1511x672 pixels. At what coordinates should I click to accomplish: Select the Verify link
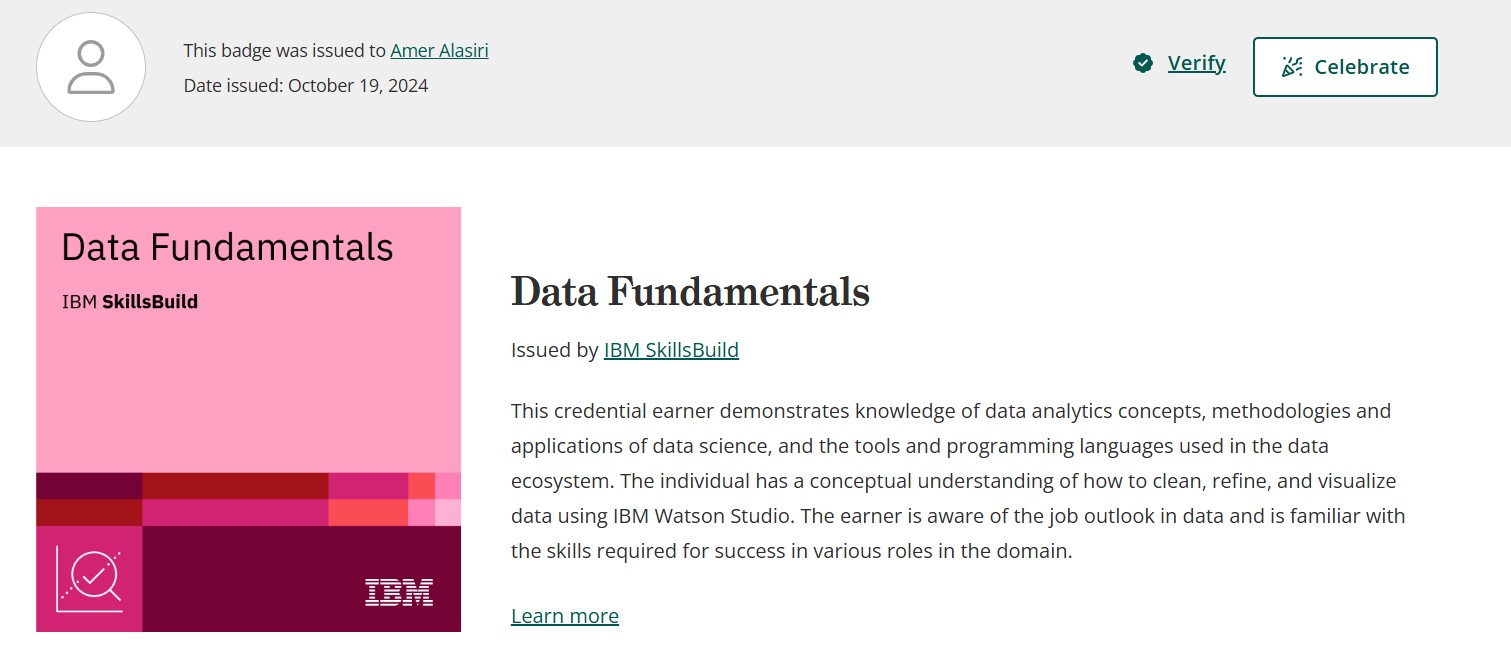pyautogui.click(x=1196, y=63)
